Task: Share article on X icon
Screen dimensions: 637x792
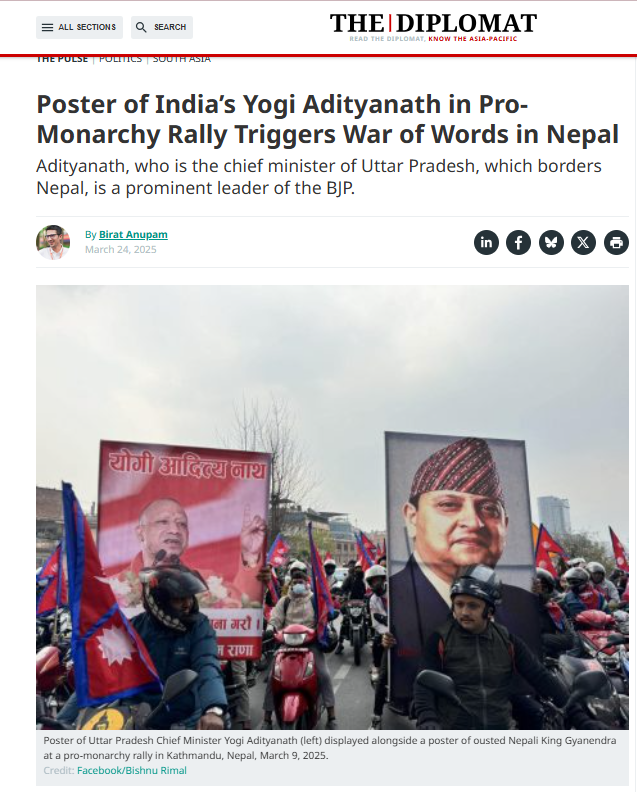Action: click(583, 242)
